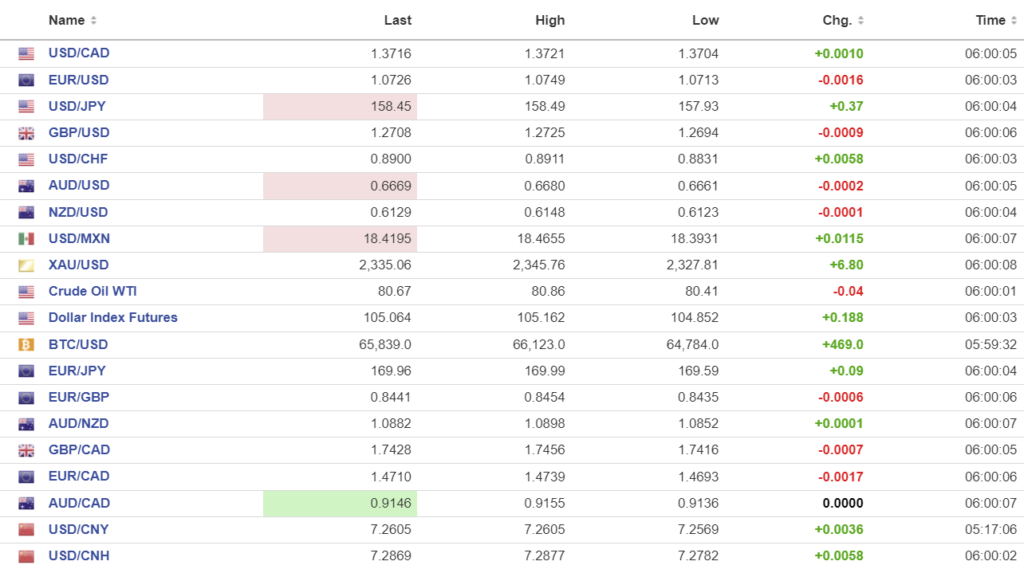Viewport: 1024px width, 569px height.
Task: Click the China flag icon beside USD/CNY
Action: tap(26, 530)
